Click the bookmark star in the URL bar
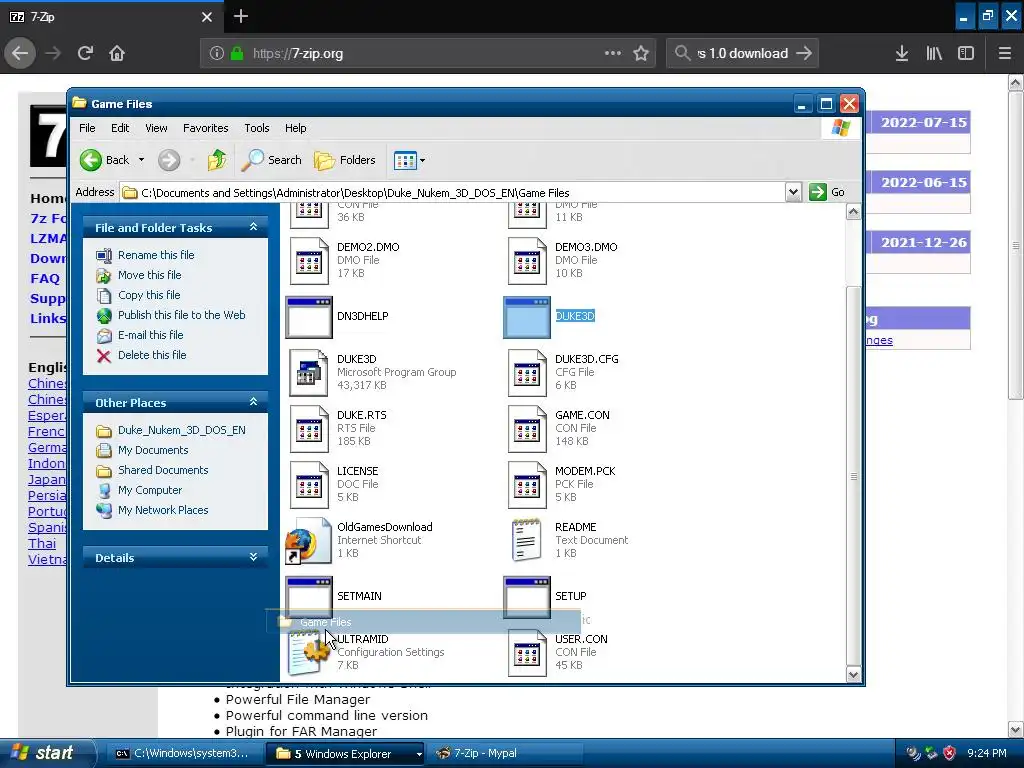1024x768 pixels. click(641, 53)
